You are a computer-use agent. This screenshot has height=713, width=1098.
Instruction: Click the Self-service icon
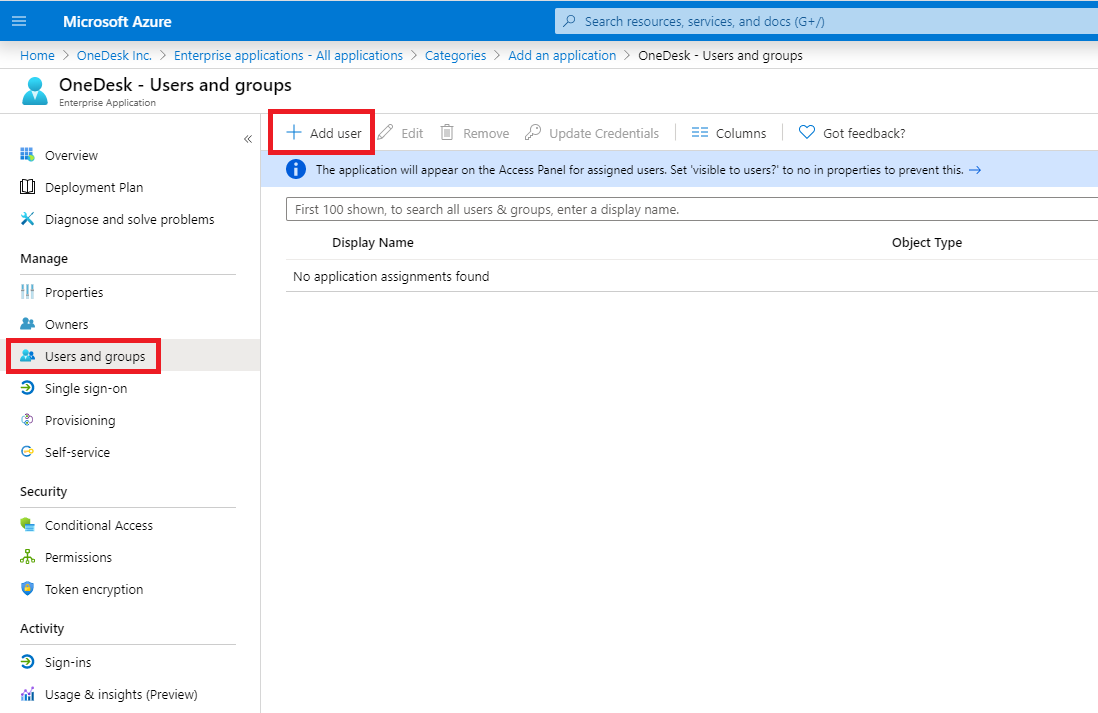tap(27, 452)
